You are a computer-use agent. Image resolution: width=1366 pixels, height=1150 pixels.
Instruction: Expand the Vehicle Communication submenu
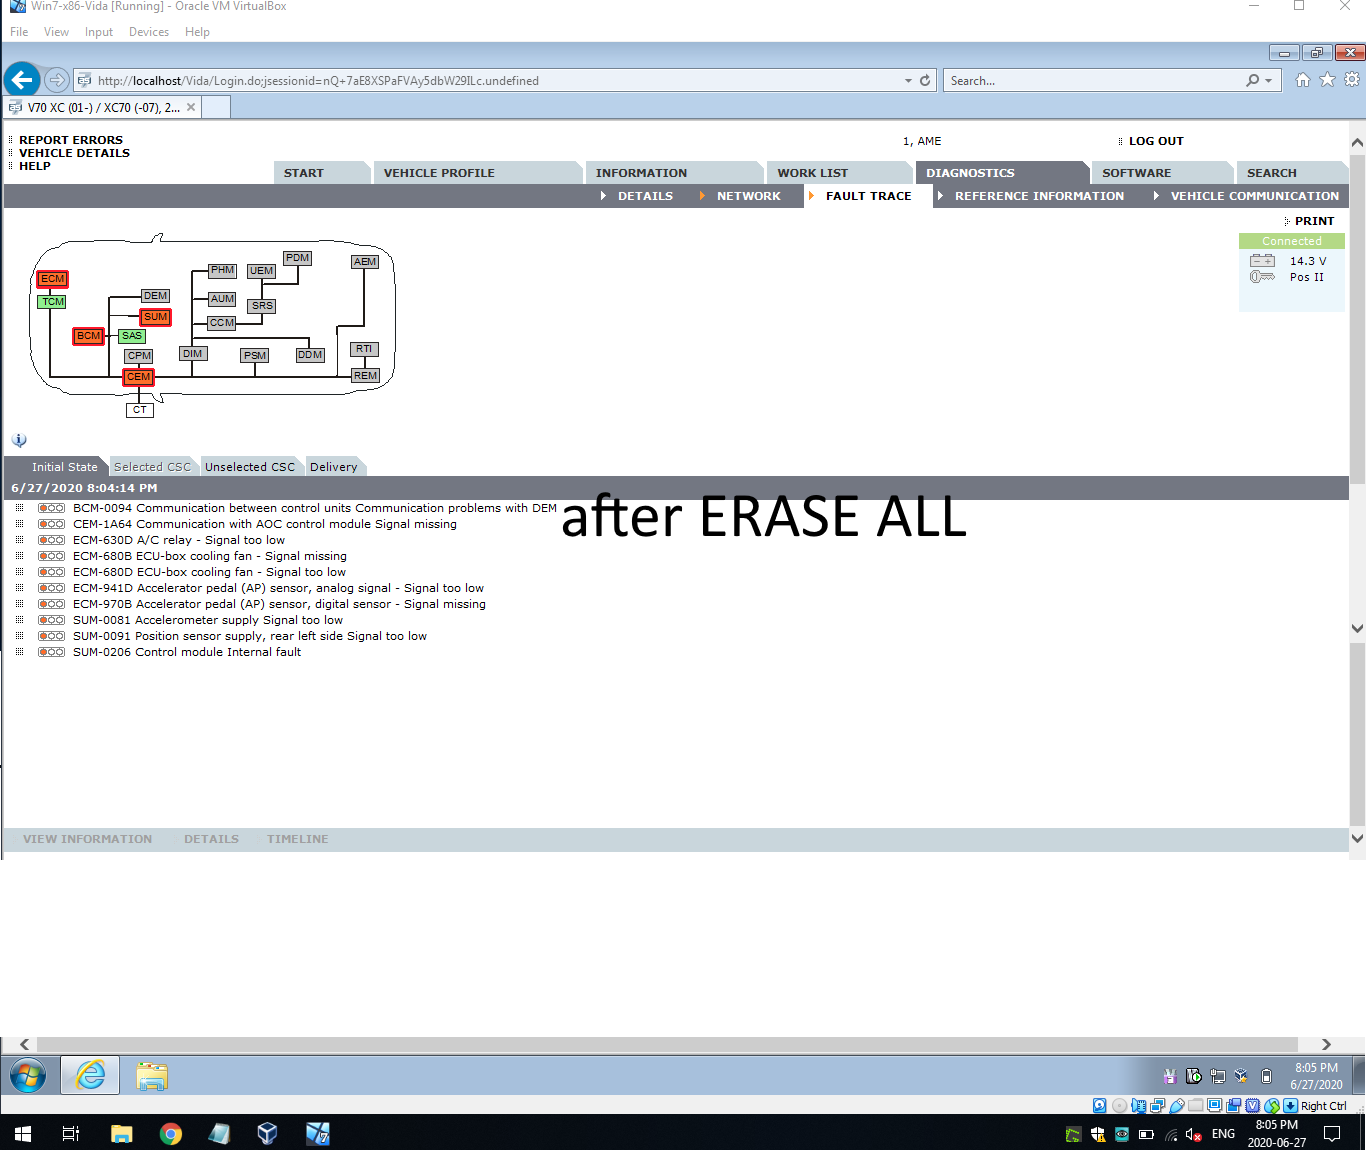click(1254, 196)
